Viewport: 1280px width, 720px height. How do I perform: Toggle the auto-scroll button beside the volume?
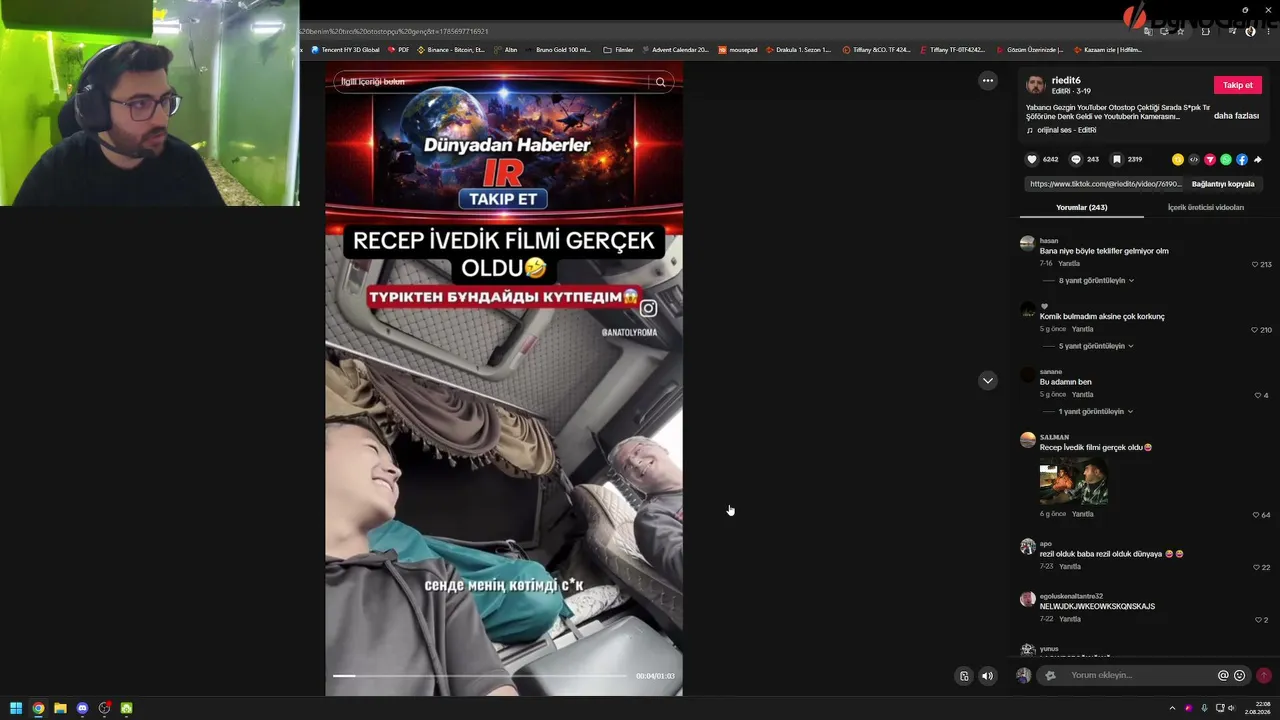(x=964, y=676)
